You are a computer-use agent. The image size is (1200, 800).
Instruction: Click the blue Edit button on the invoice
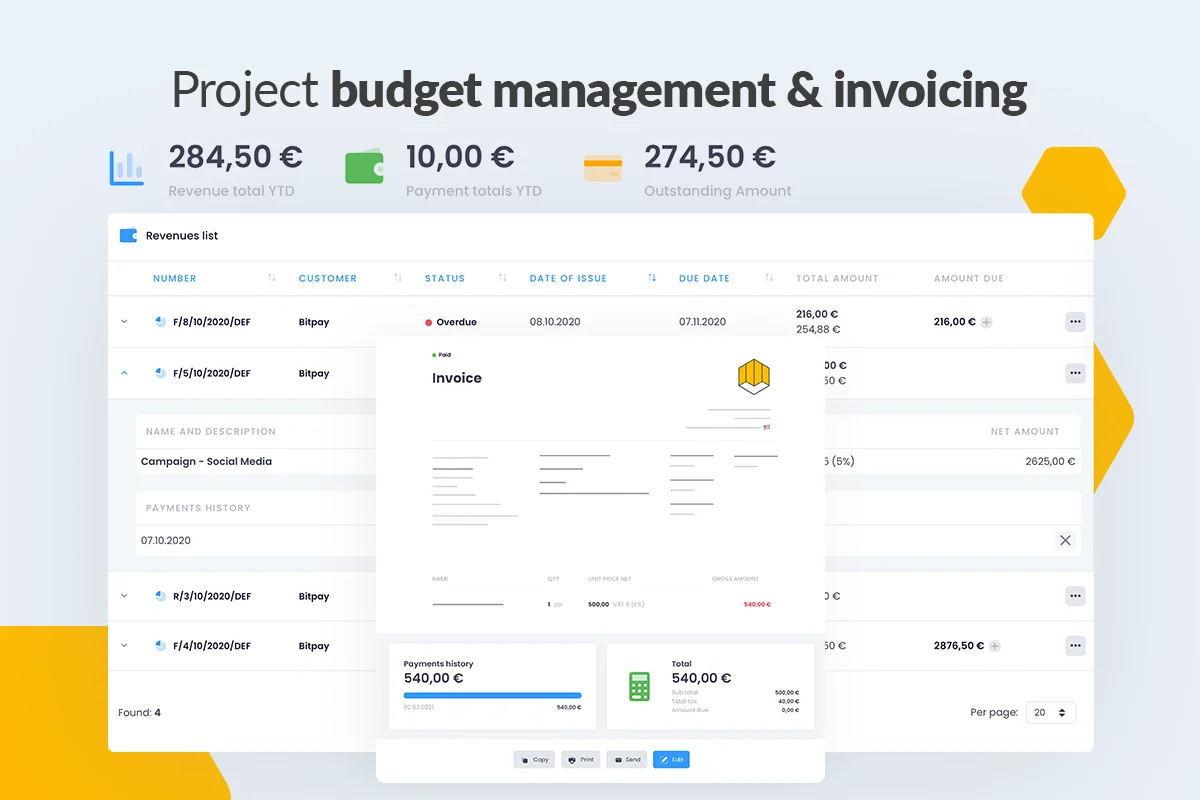[671, 760]
